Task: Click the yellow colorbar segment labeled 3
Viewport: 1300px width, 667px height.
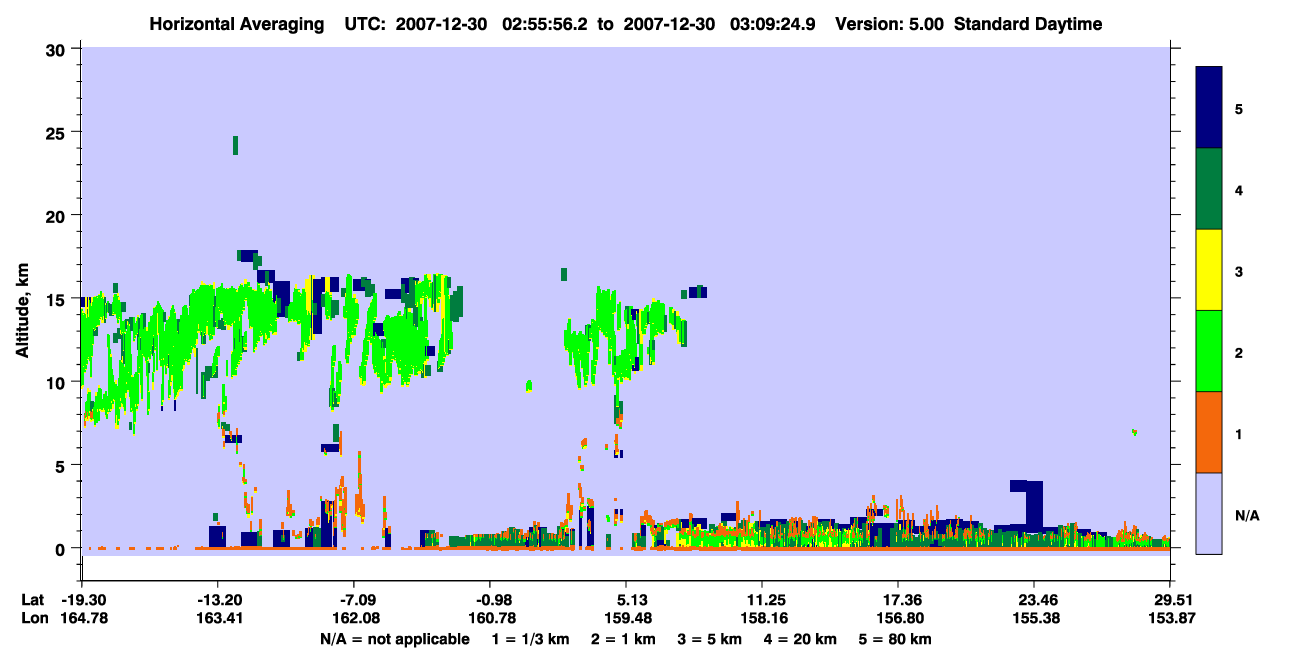Action: click(x=1209, y=270)
